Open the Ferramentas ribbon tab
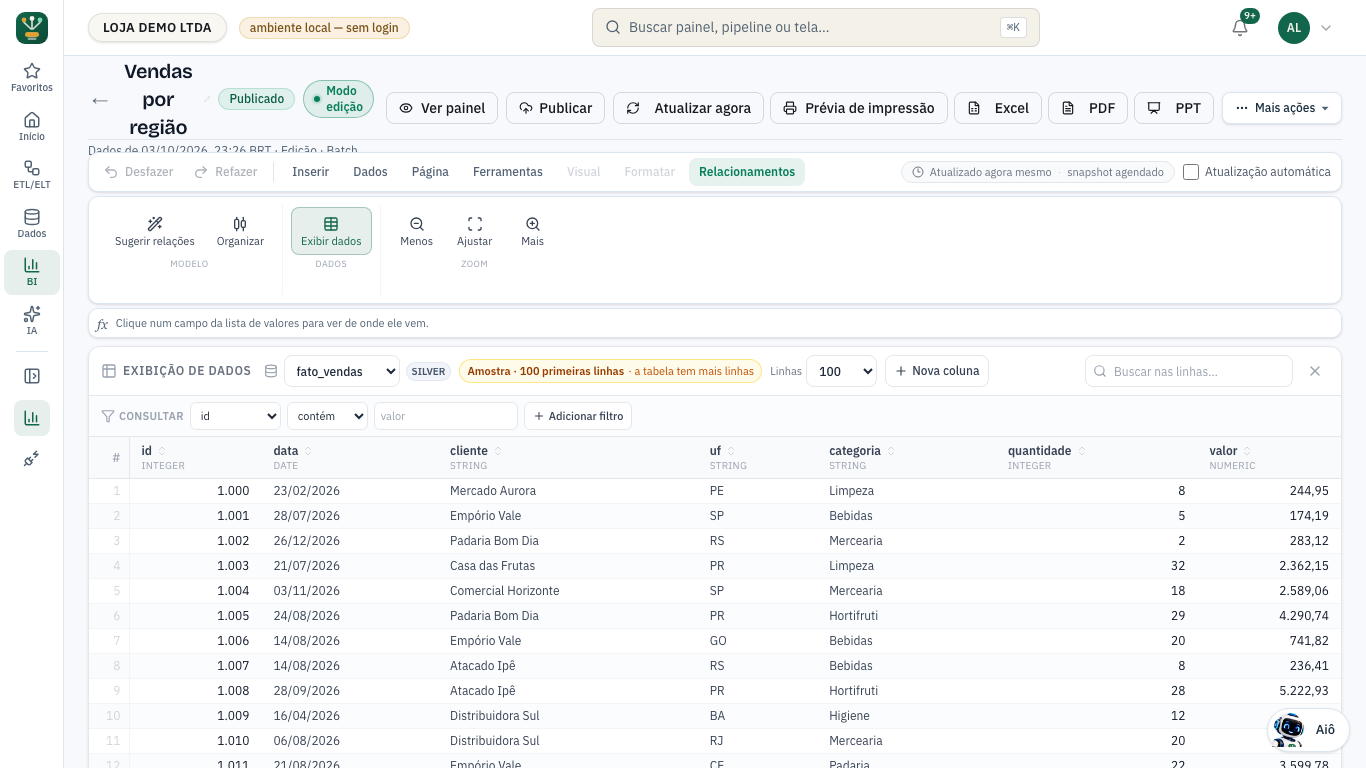The image size is (1366, 768). 508,172
